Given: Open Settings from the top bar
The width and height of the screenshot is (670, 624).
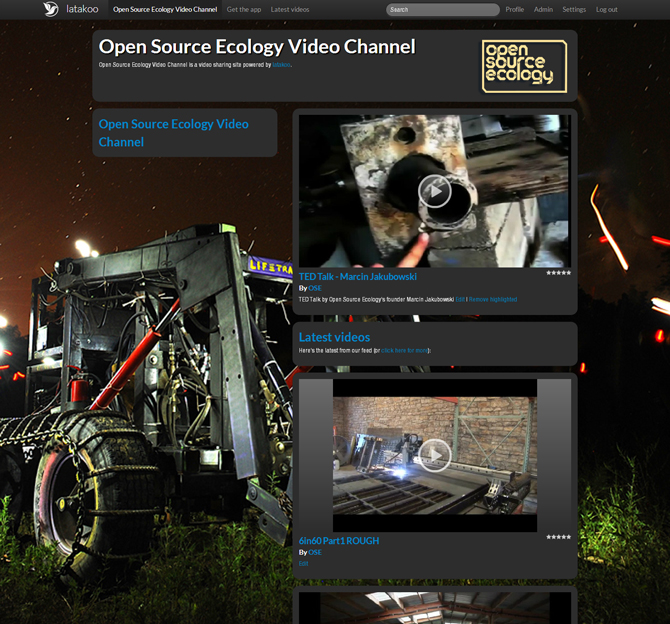Looking at the screenshot, I should tap(574, 9).
